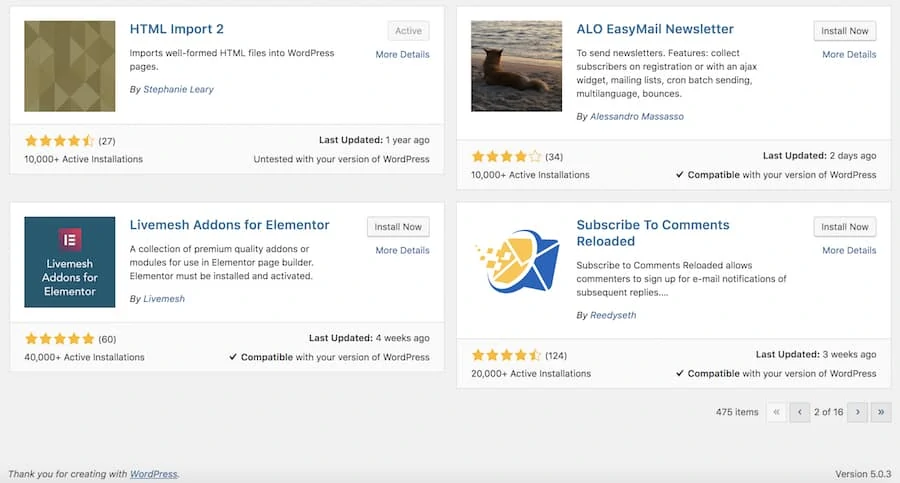
Task: Open the Stephanie Leary author link
Action: click(x=178, y=89)
